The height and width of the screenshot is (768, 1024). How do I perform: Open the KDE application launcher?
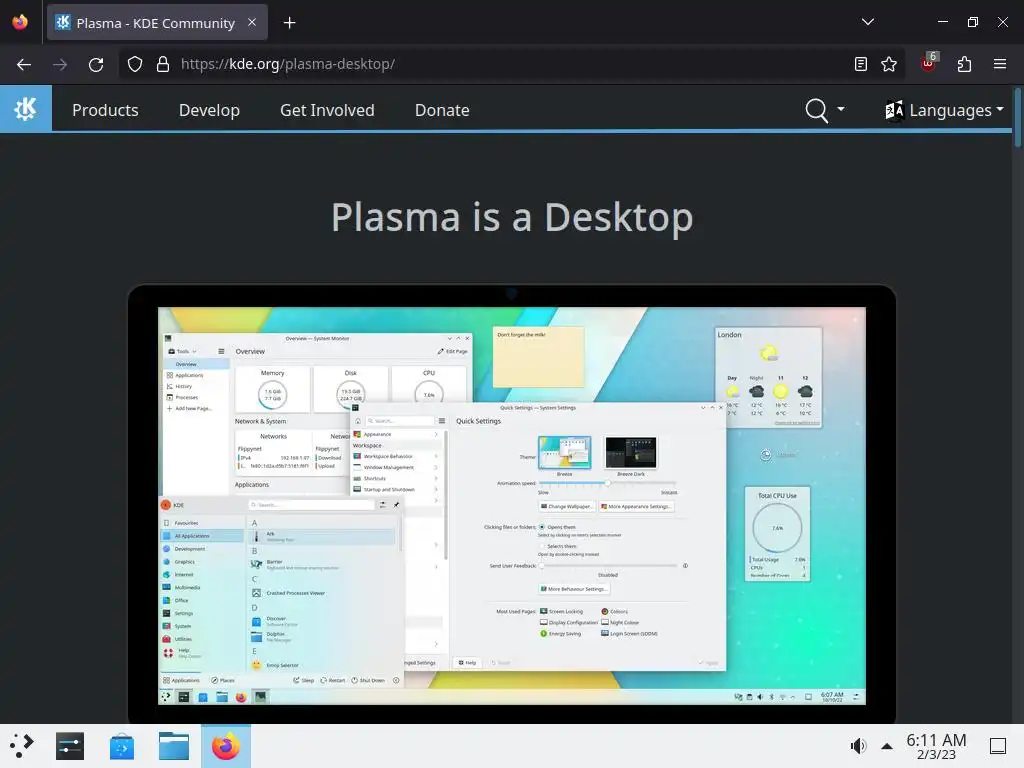22,746
